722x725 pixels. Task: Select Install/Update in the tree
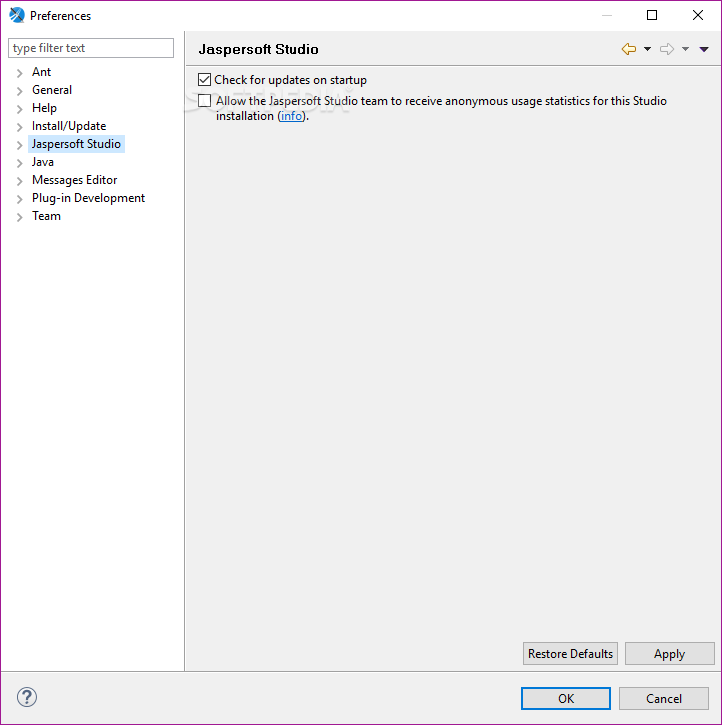tap(69, 126)
